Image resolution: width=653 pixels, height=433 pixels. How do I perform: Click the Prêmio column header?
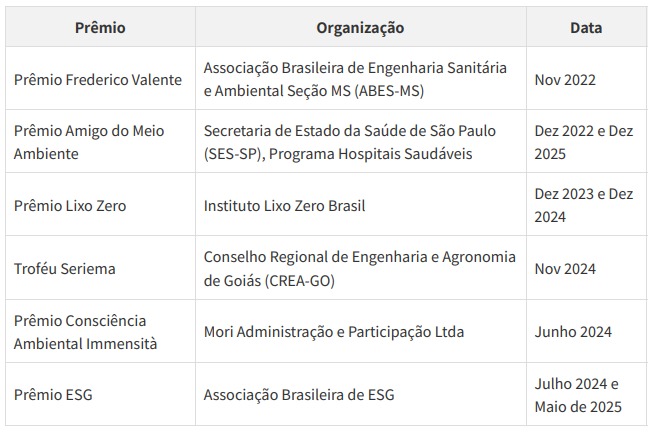tap(100, 28)
